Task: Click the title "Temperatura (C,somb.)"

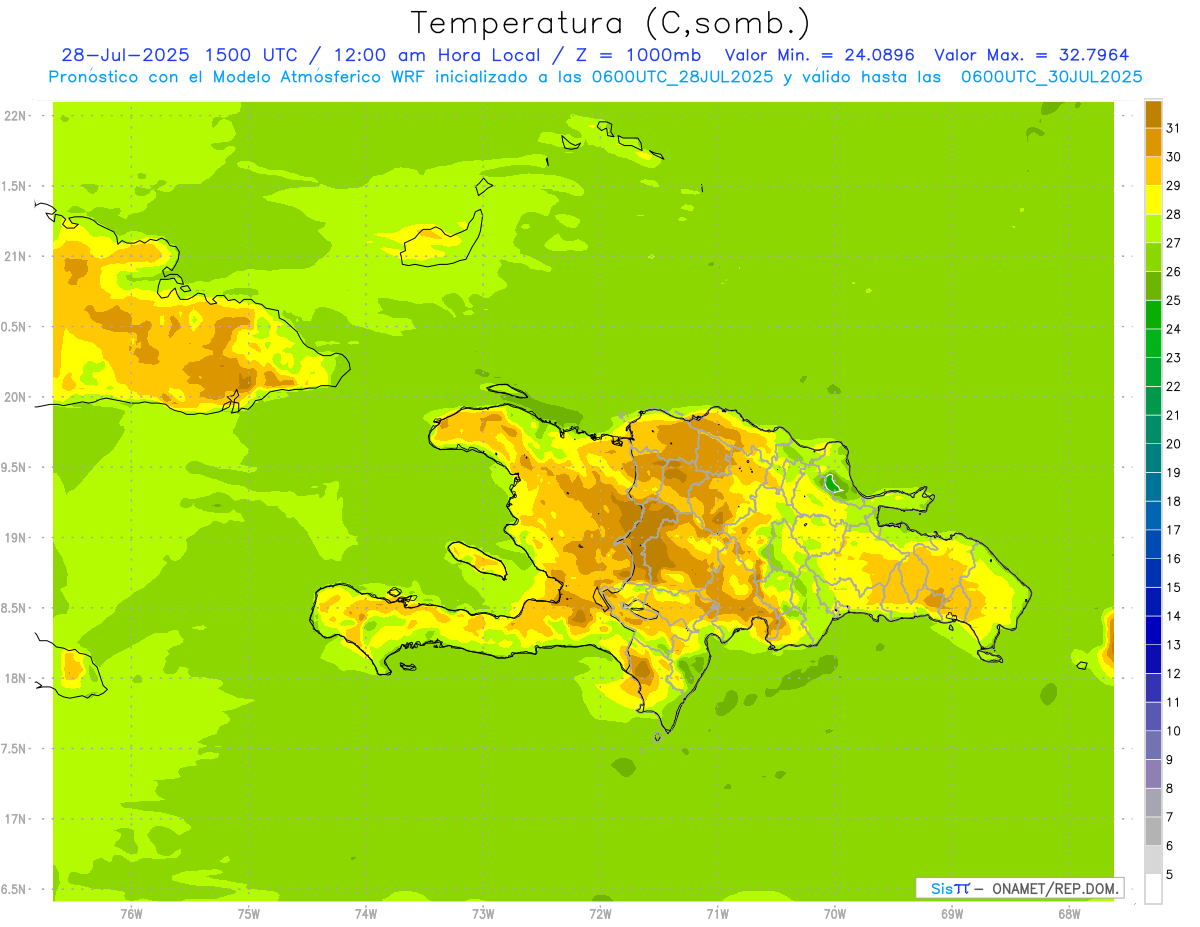Action: 610,23
